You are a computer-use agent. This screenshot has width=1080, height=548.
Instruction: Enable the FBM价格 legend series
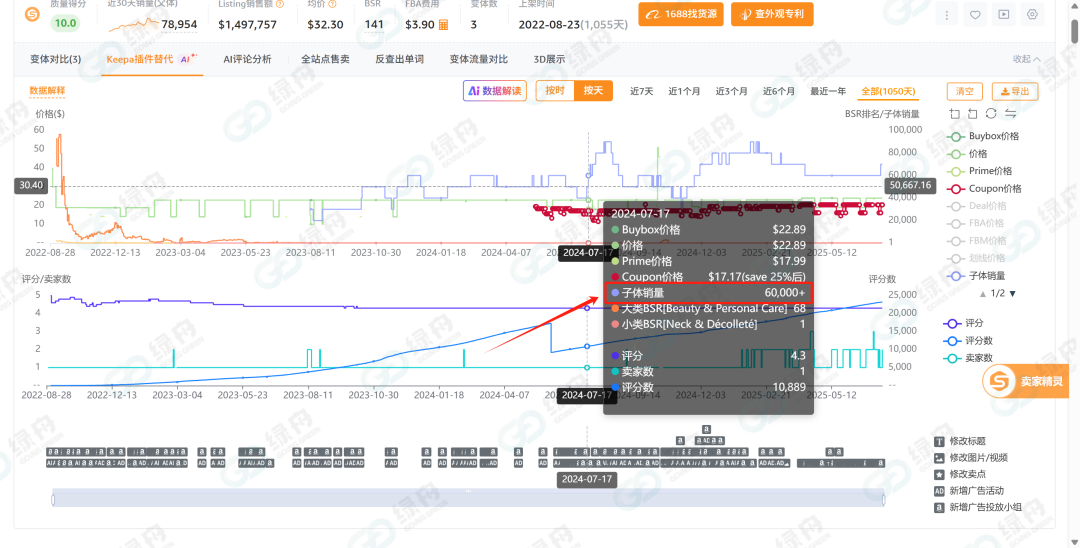click(x=976, y=240)
